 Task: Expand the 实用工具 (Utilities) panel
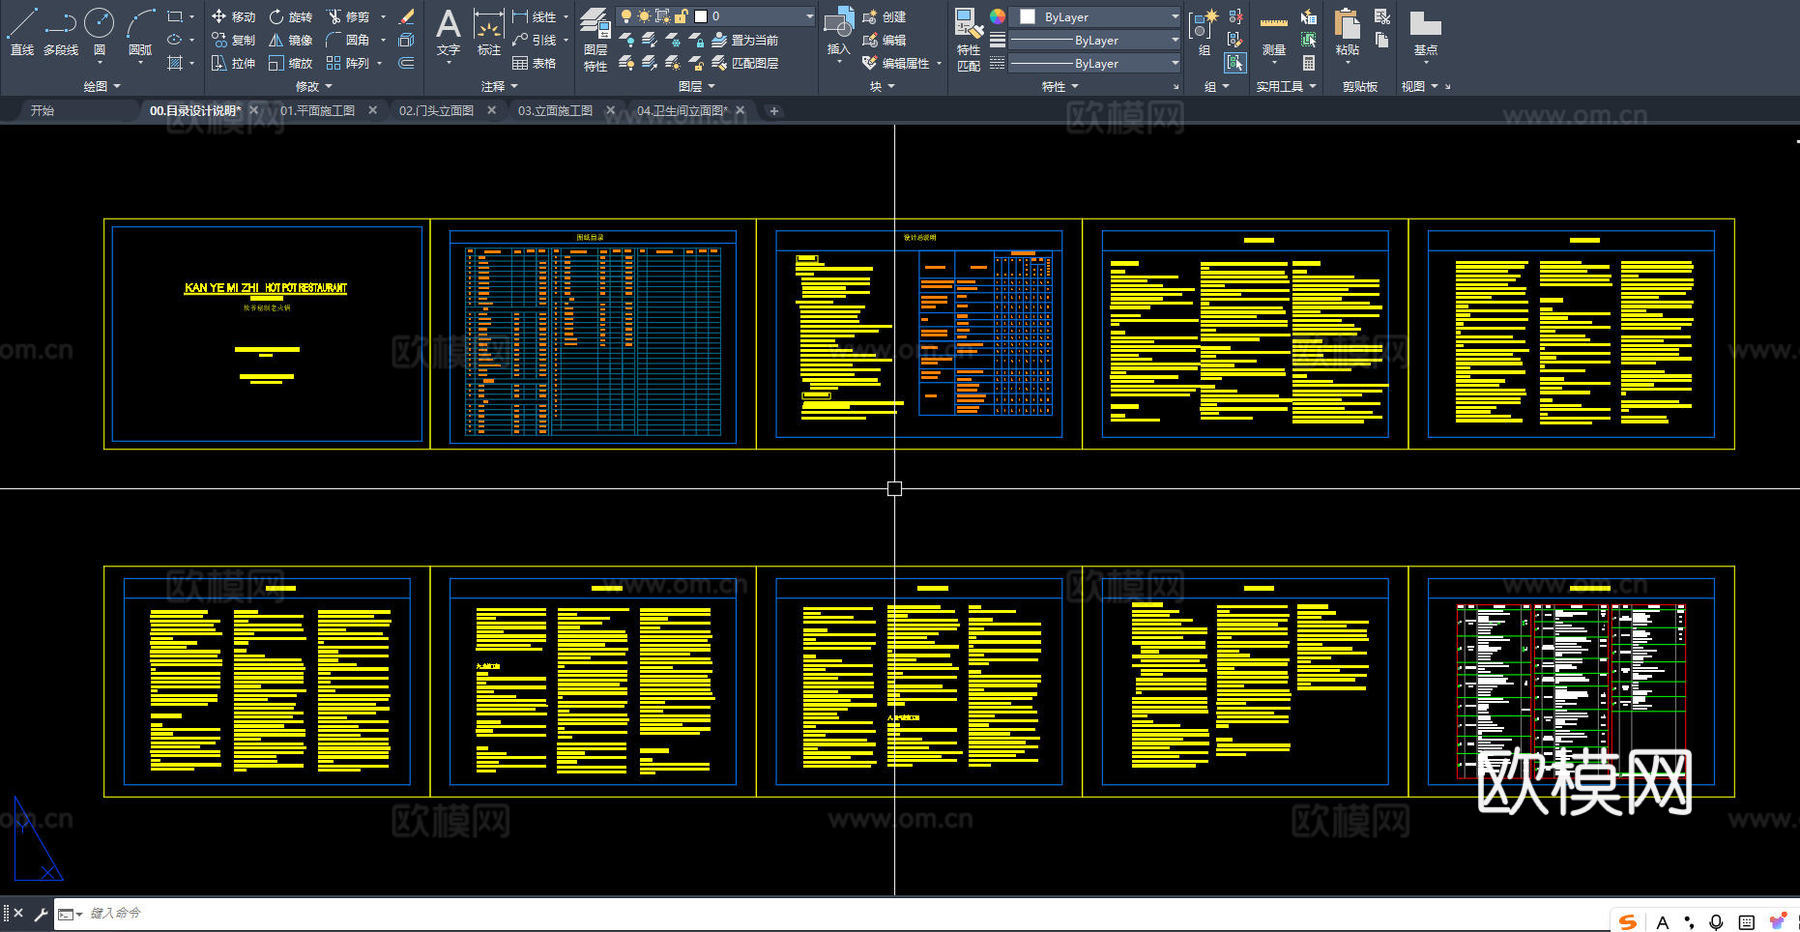coord(1286,87)
